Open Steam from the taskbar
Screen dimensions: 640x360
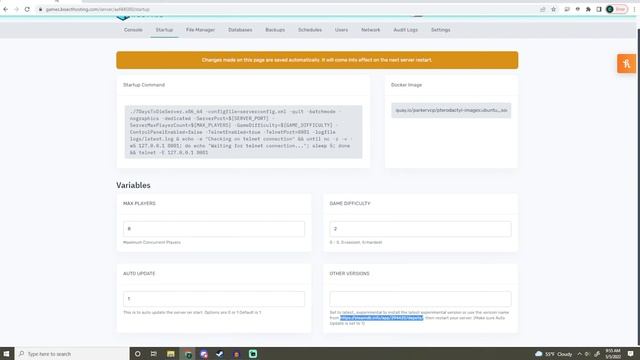pyautogui.click(x=220, y=353)
